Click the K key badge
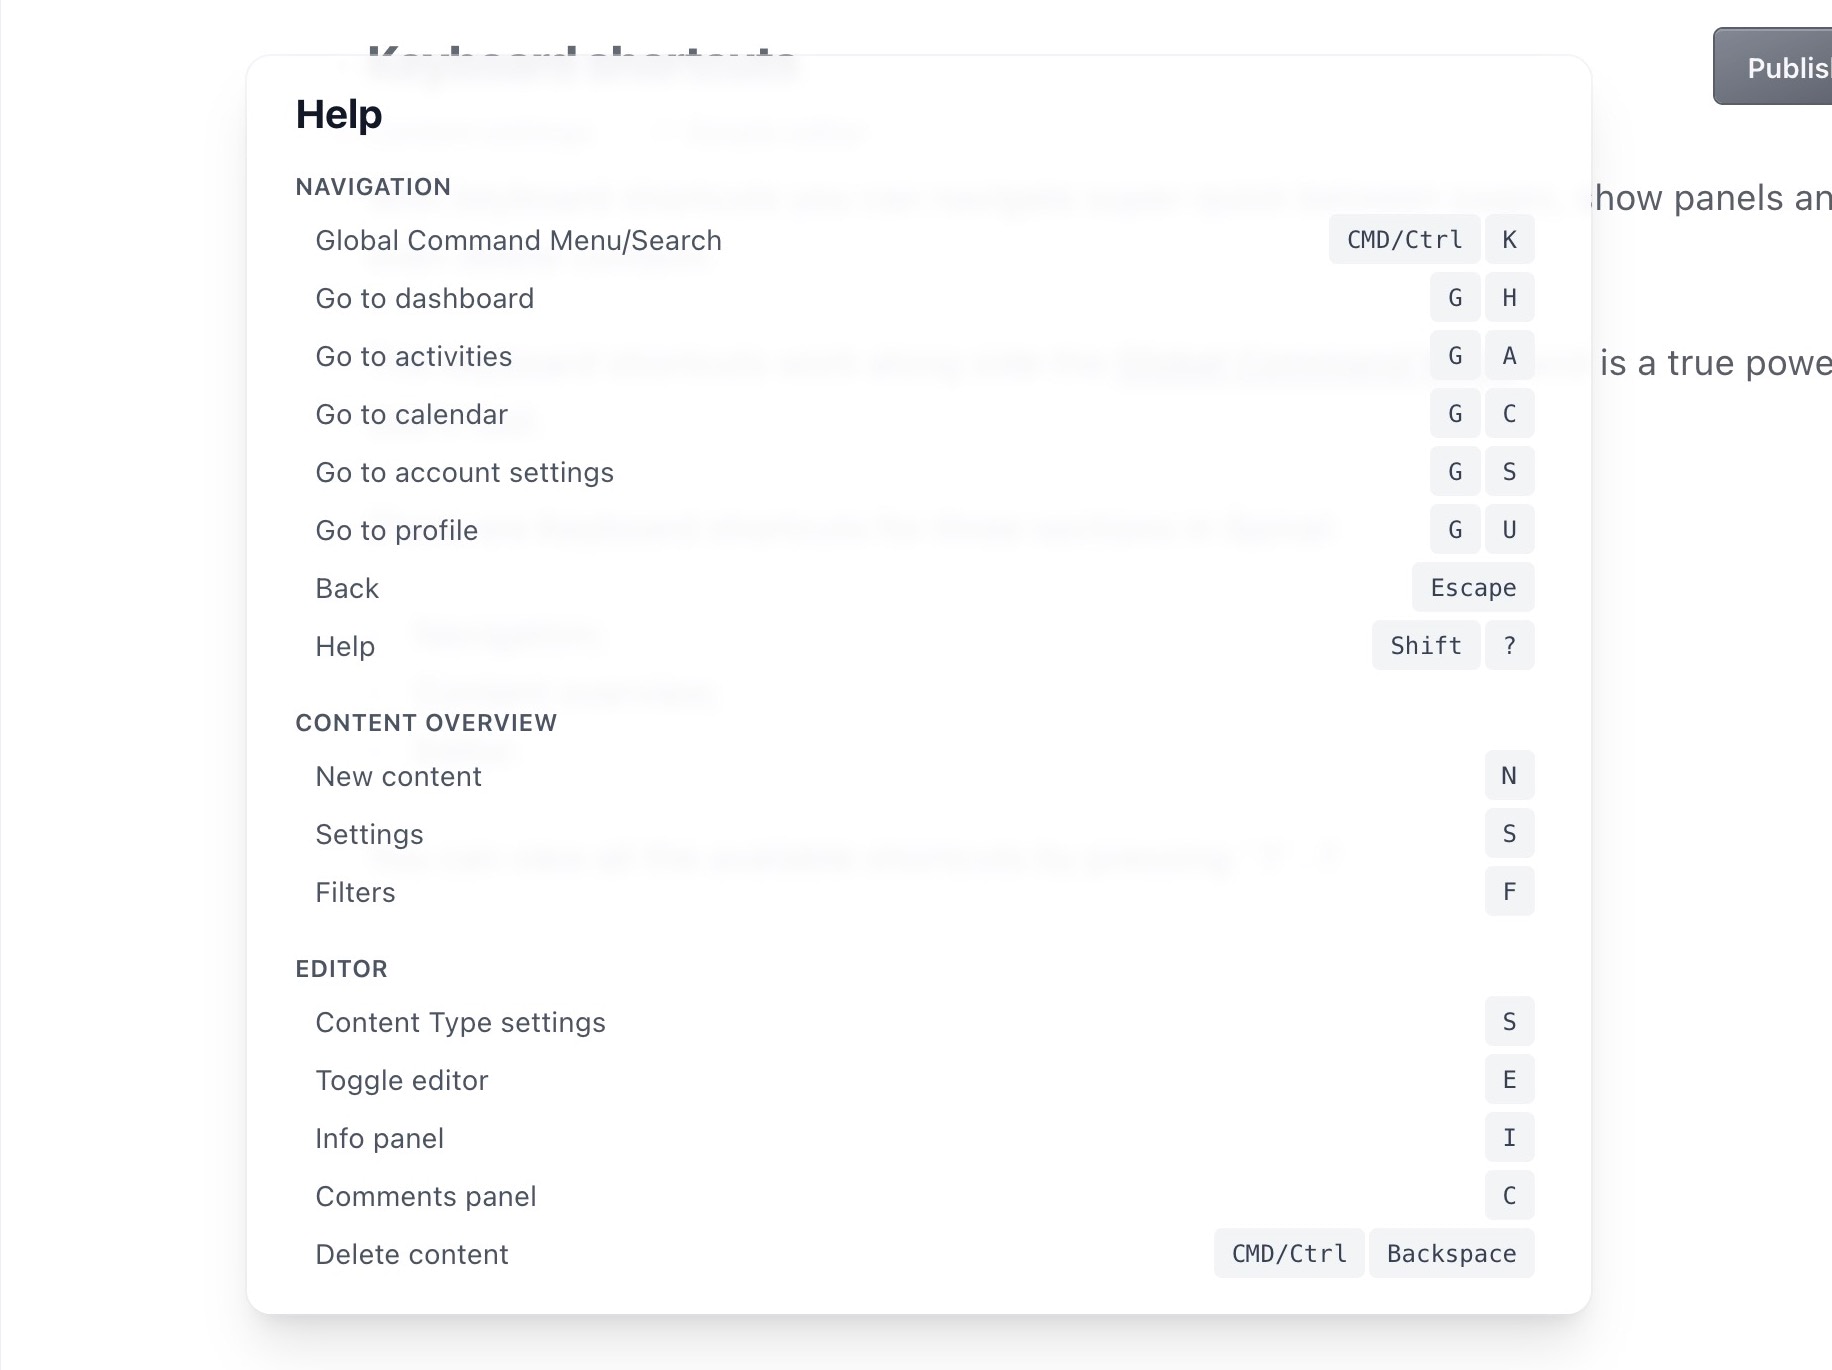Screen dimensions: 1832x1370 (x=1509, y=240)
